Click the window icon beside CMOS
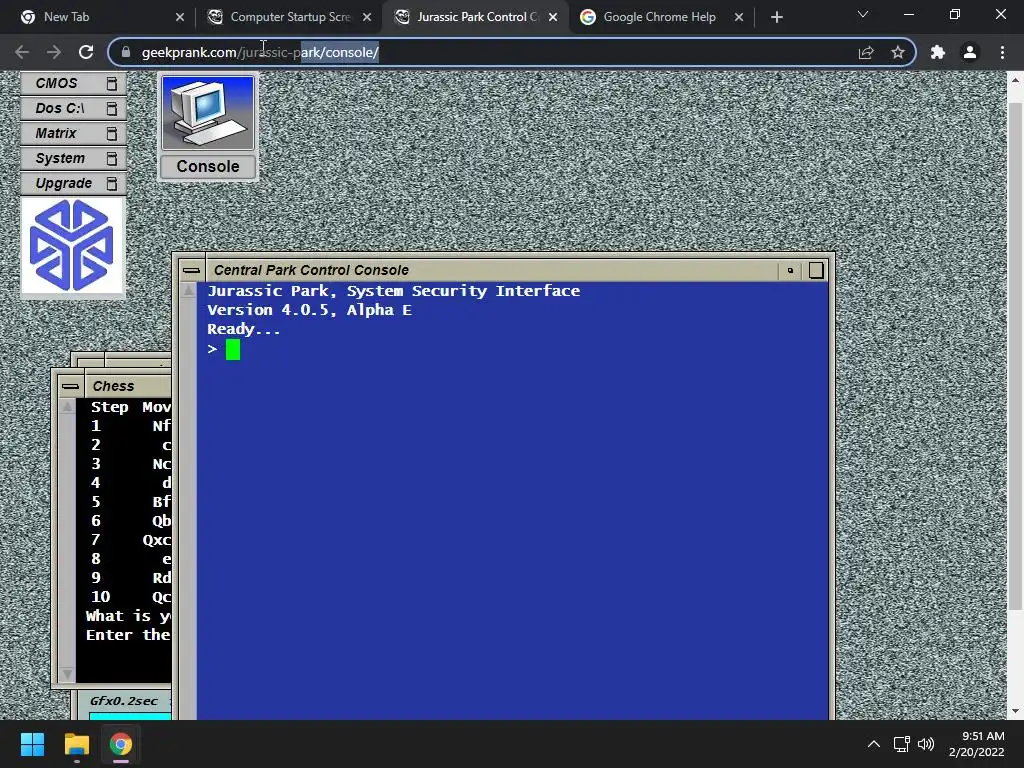This screenshot has height=768, width=1024. (x=112, y=84)
